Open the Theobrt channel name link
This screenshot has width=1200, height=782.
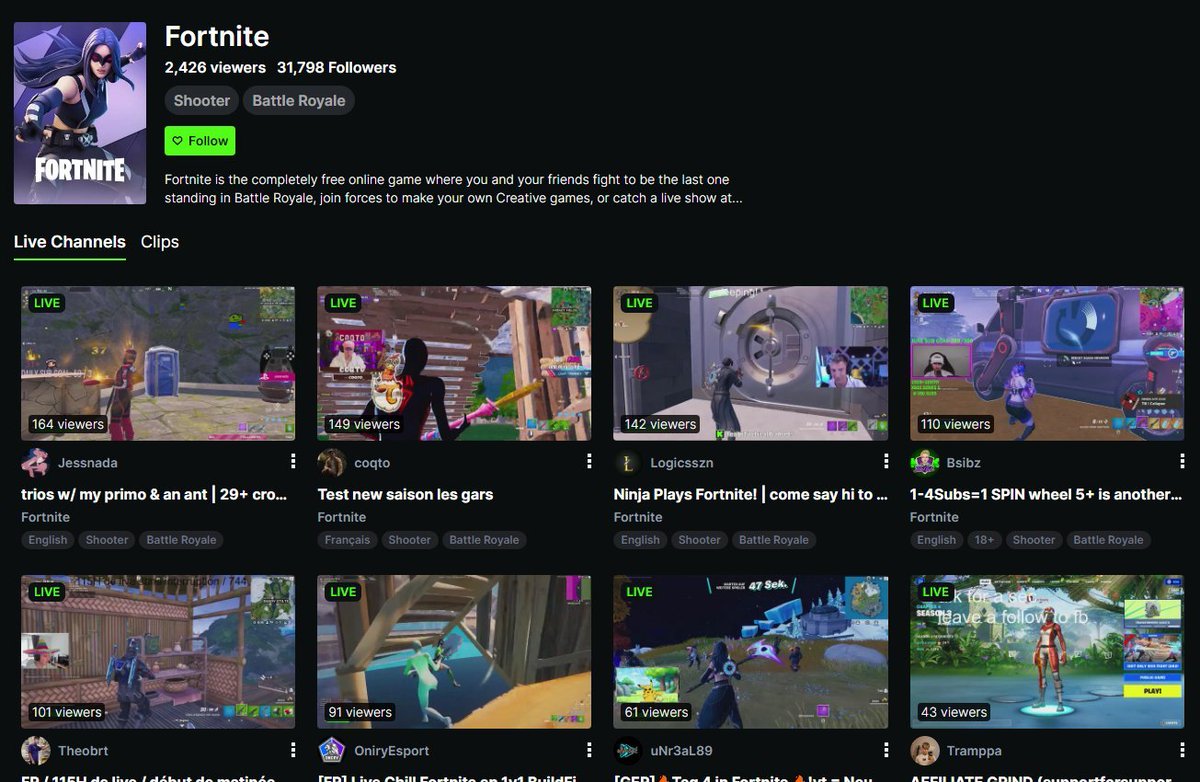pyautogui.click(x=83, y=751)
